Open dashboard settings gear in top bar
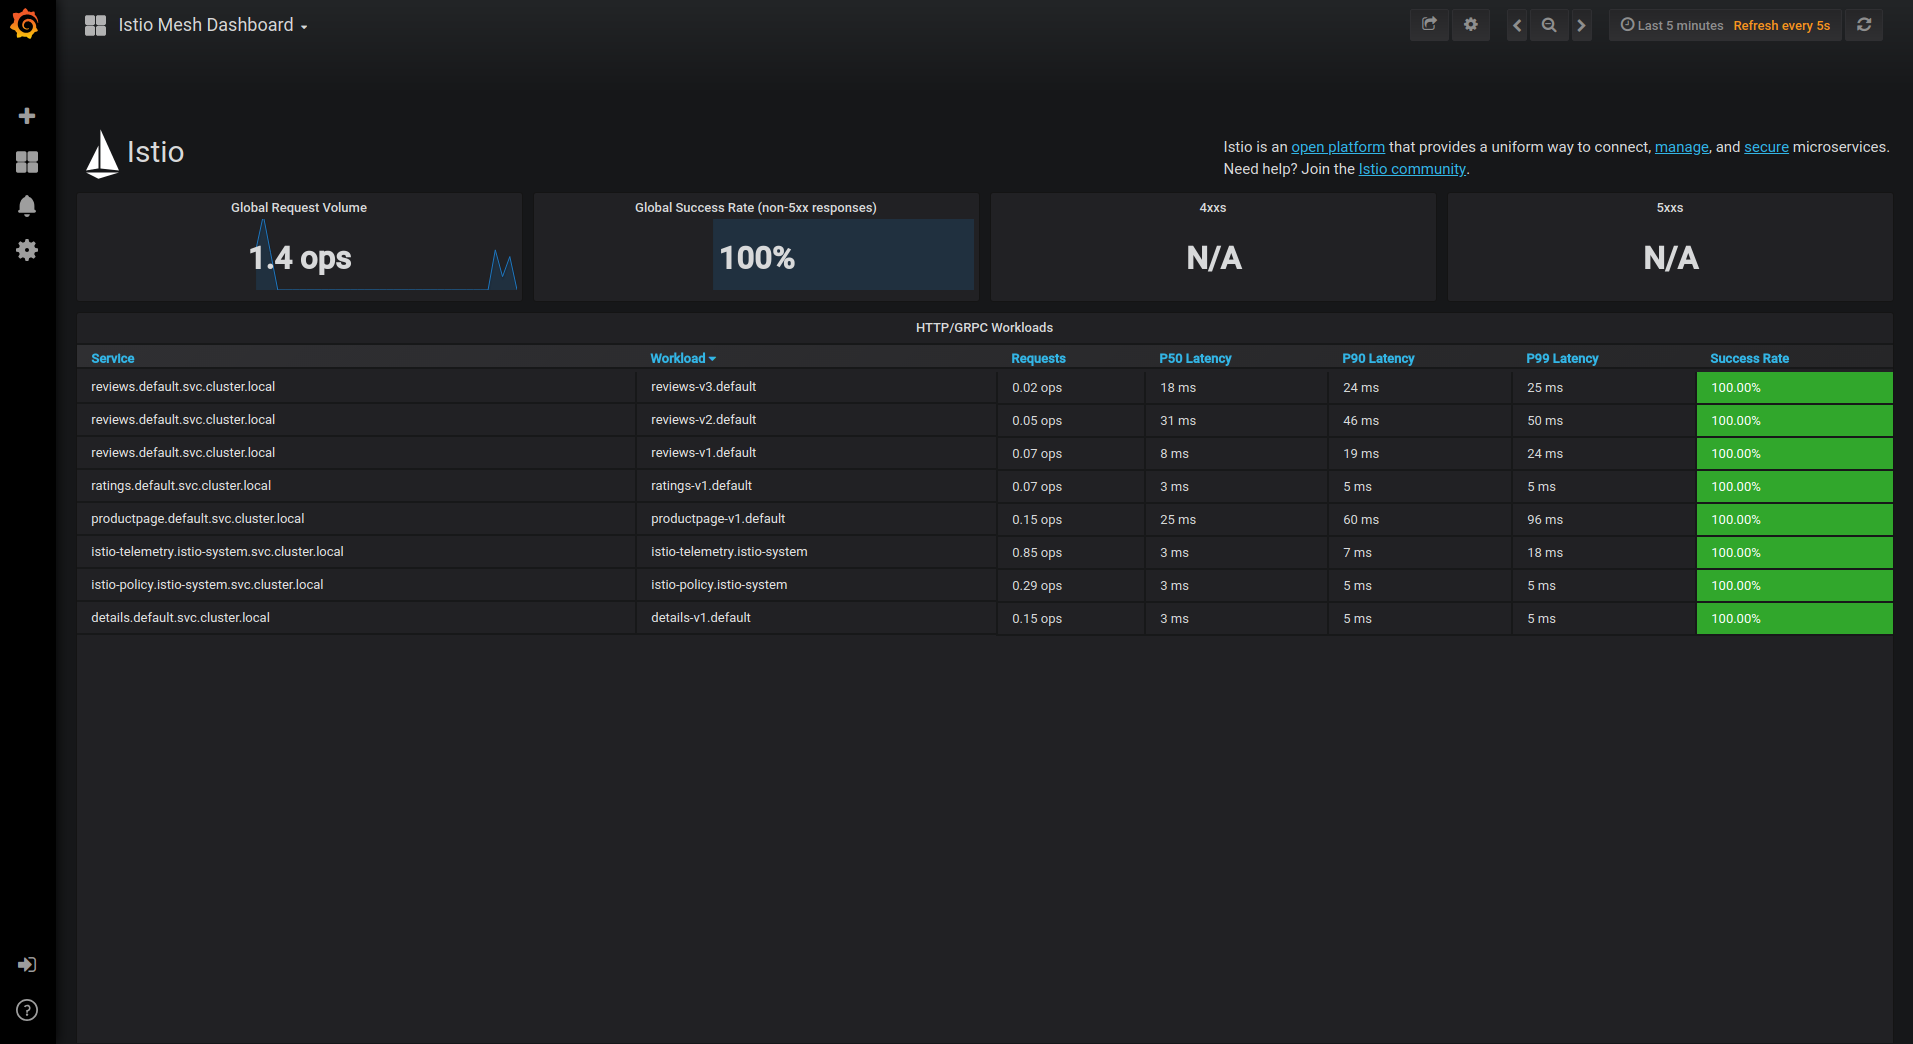This screenshot has width=1913, height=1044. (1470, 25)
